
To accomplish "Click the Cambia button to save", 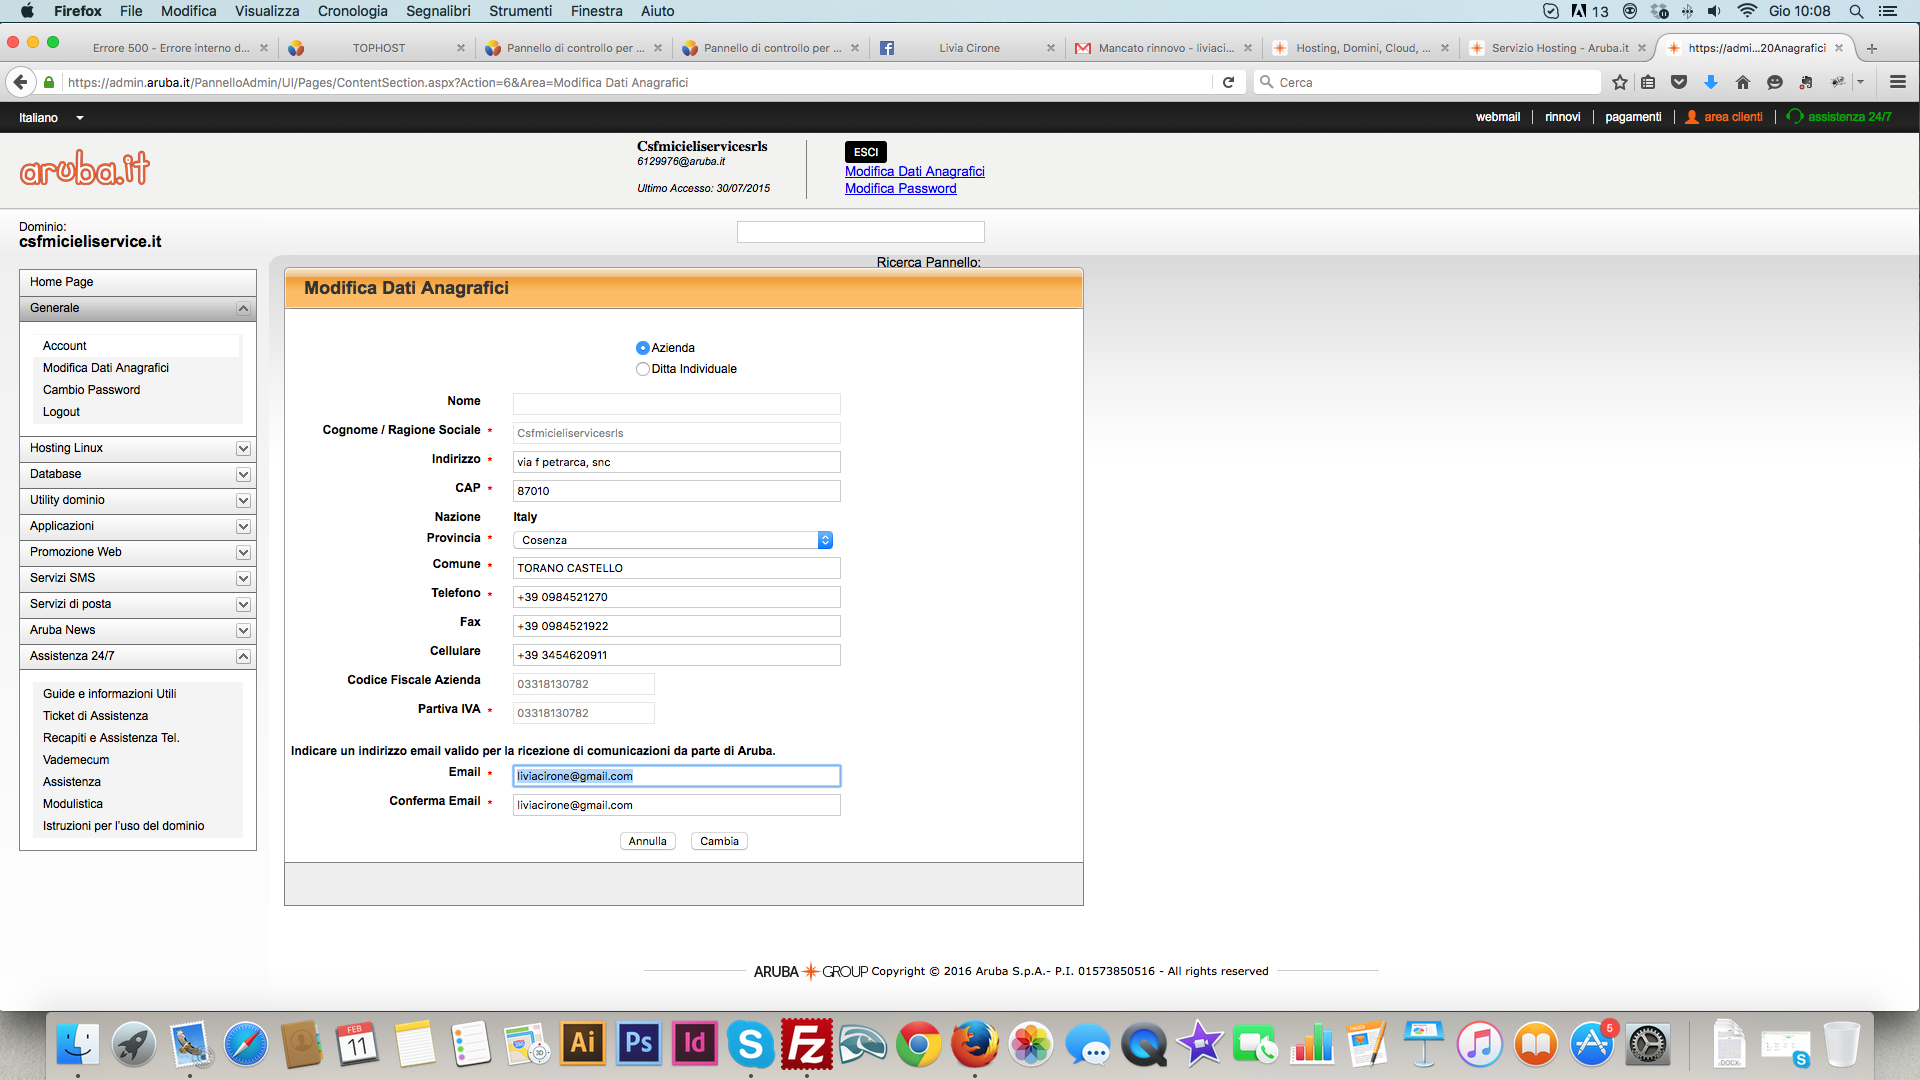I will (x=719, y=841).
